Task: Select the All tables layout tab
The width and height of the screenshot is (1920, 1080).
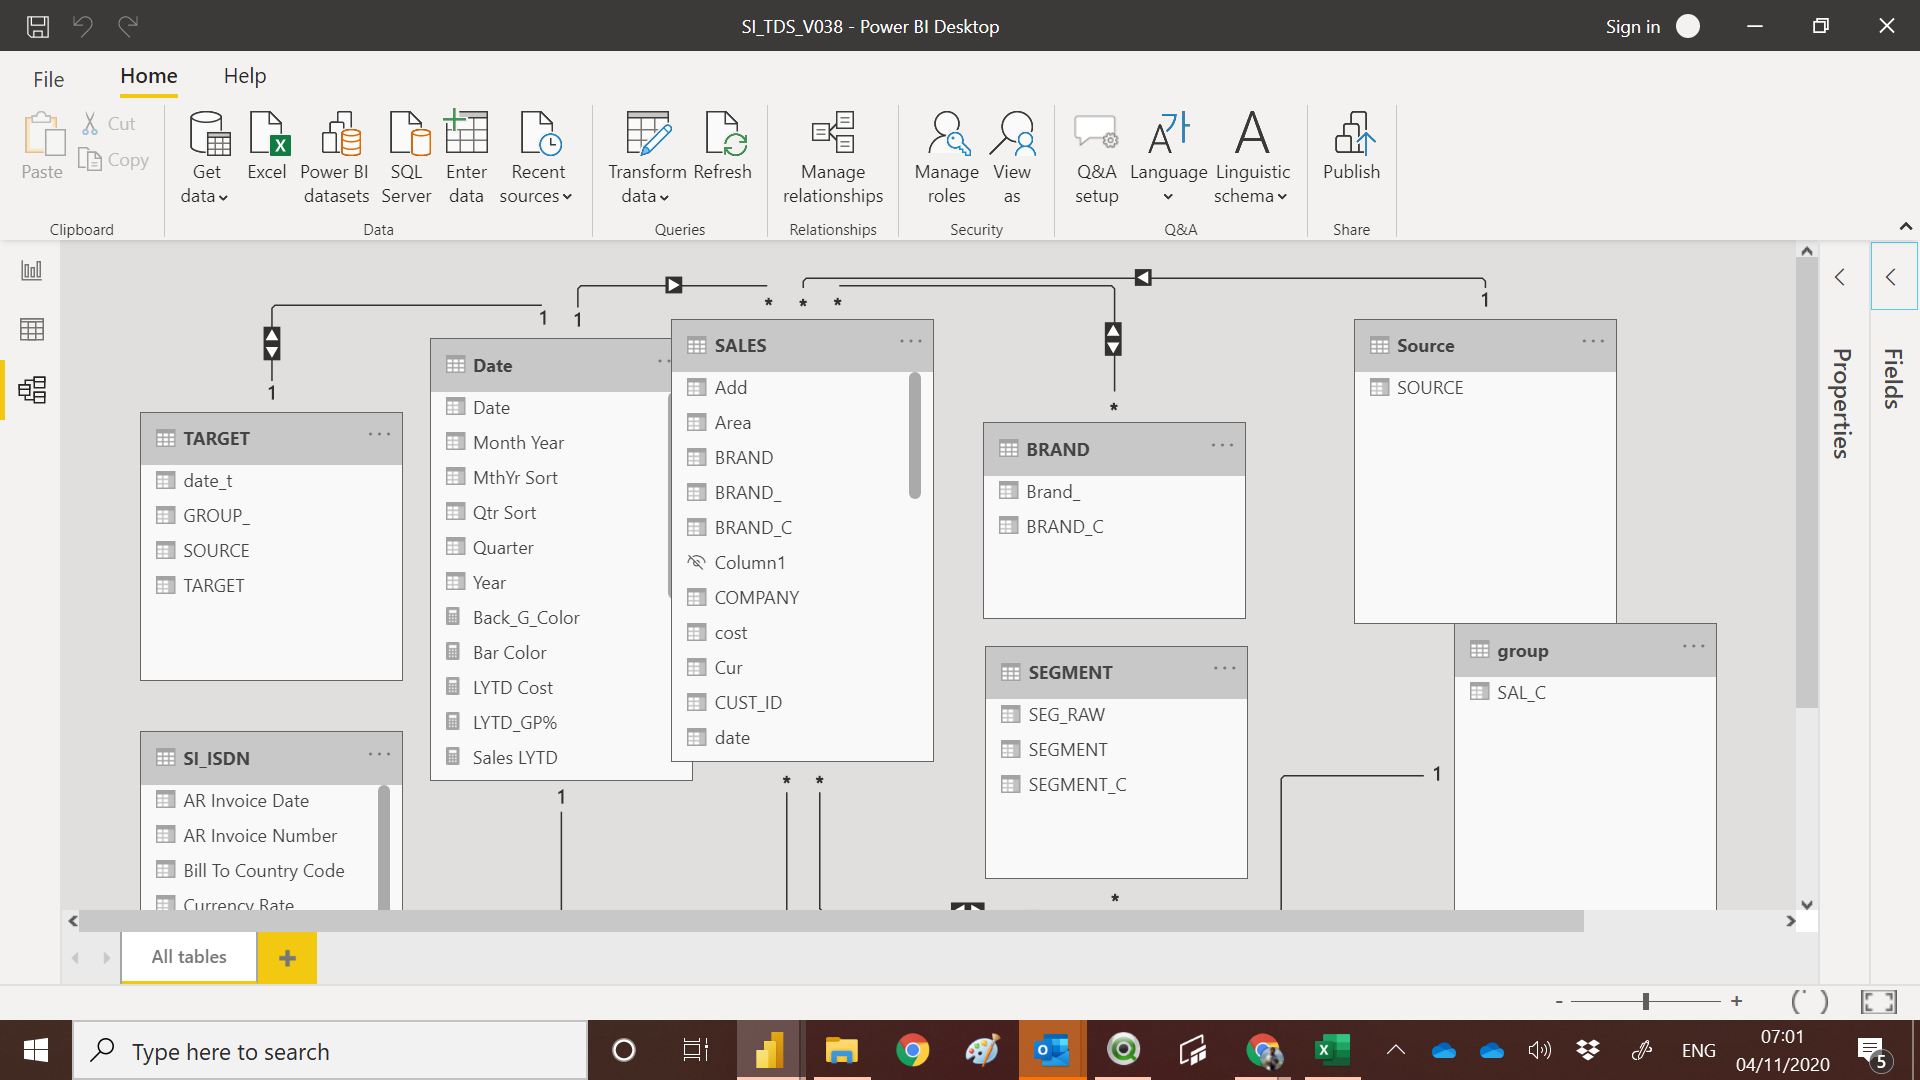Action: click(189, 957)
